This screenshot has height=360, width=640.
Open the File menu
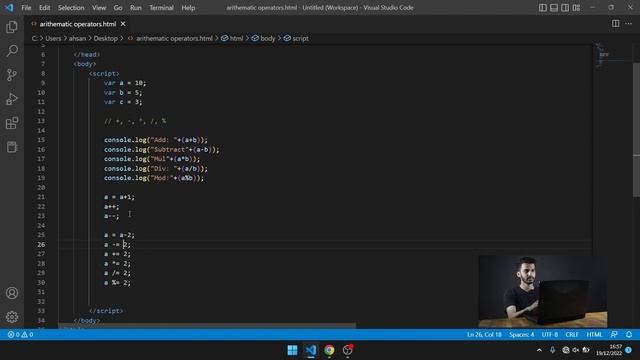[x=26, y=8]
